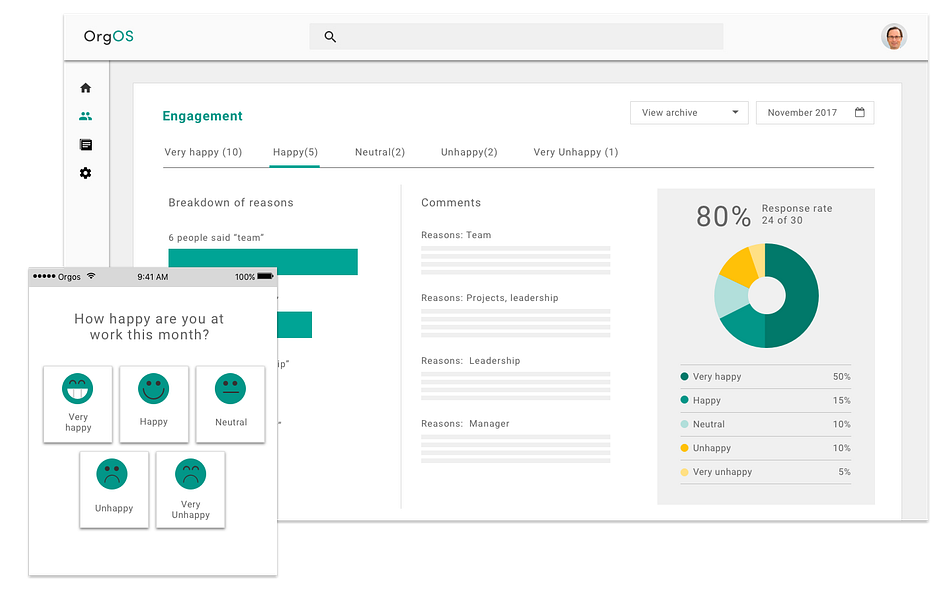Click the "24 of 30" response text
Image resolution: width=941 pixels, height=600 pixels.
point(782,220)
